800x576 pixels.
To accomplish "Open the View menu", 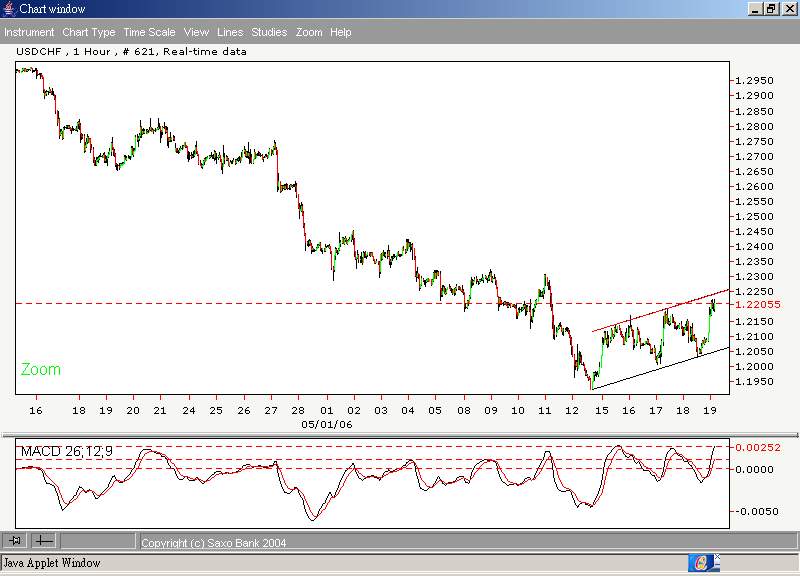I will tap(196, 32).
